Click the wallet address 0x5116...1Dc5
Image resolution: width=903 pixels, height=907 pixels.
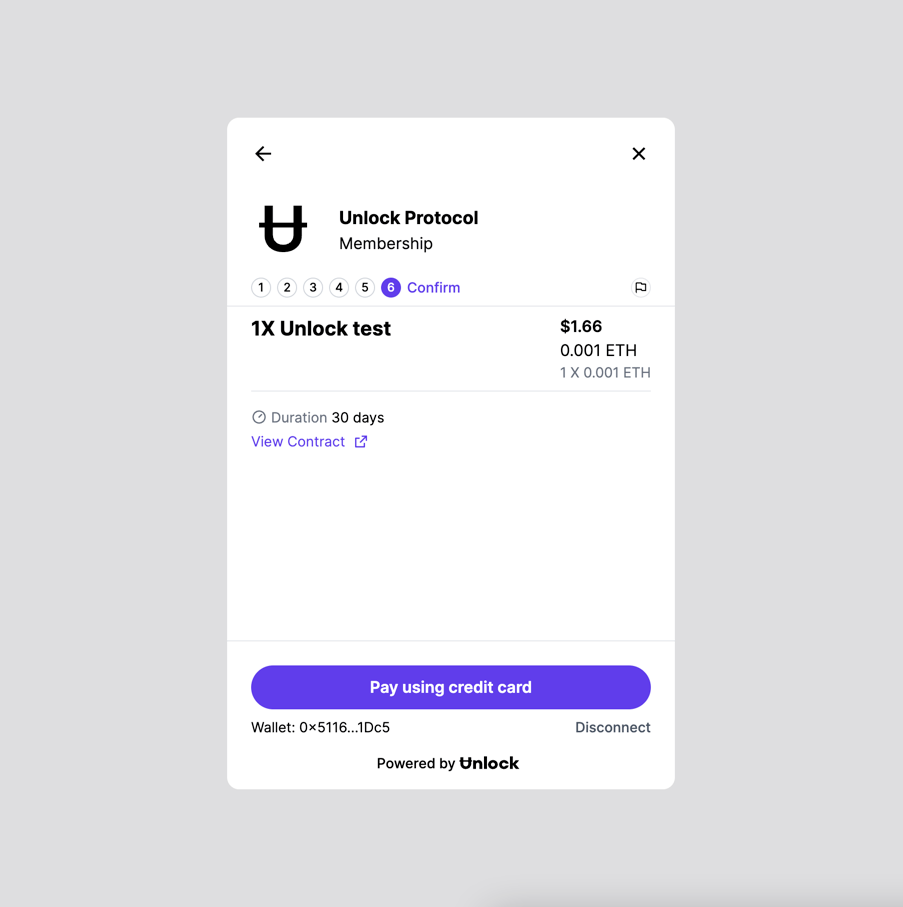point(344,727)
